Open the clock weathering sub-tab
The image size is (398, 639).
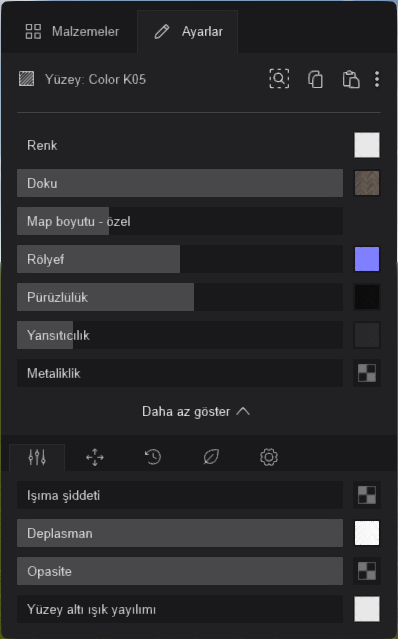(x=153, y=457)
